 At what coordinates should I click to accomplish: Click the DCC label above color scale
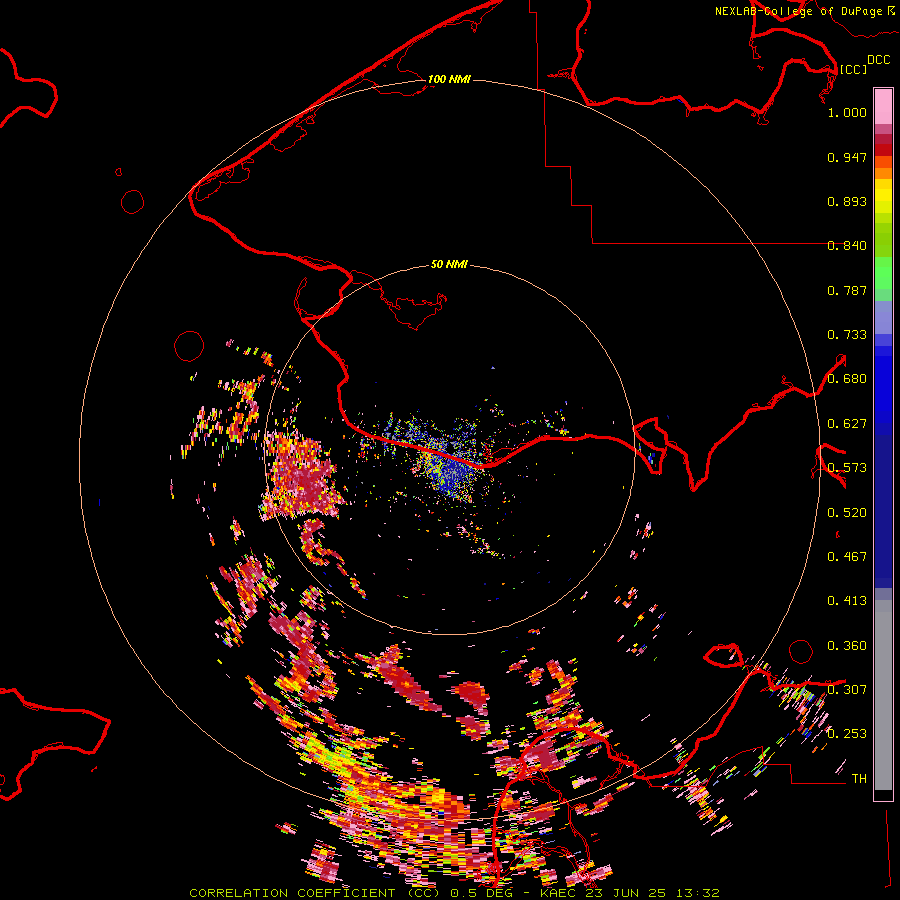click(878, 60)
